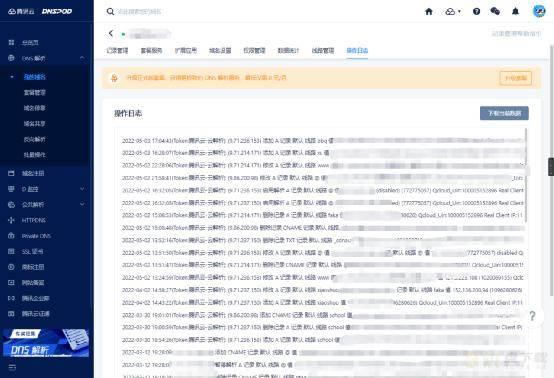
Task: Open the HTTPDNS sidebar entry
Action: click(34, 220)
